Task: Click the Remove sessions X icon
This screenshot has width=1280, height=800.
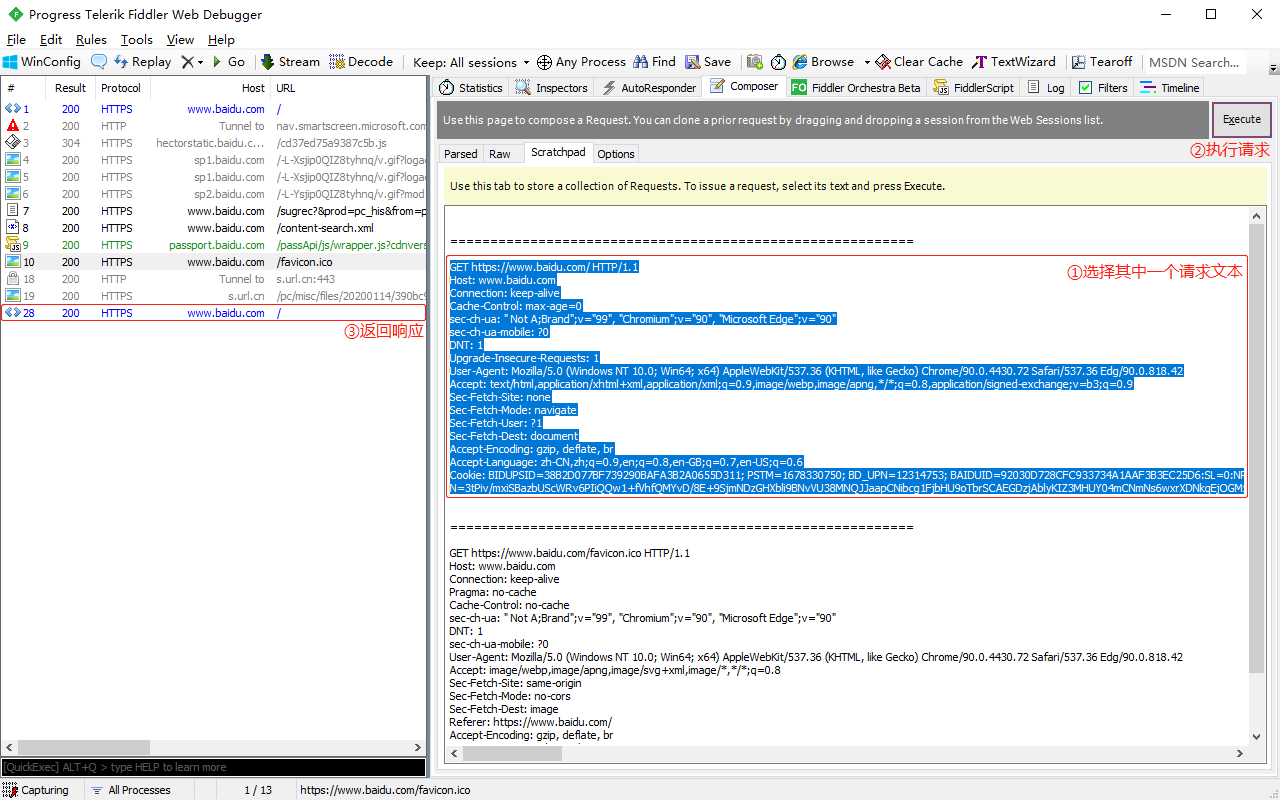Action: tap(187, 62)
